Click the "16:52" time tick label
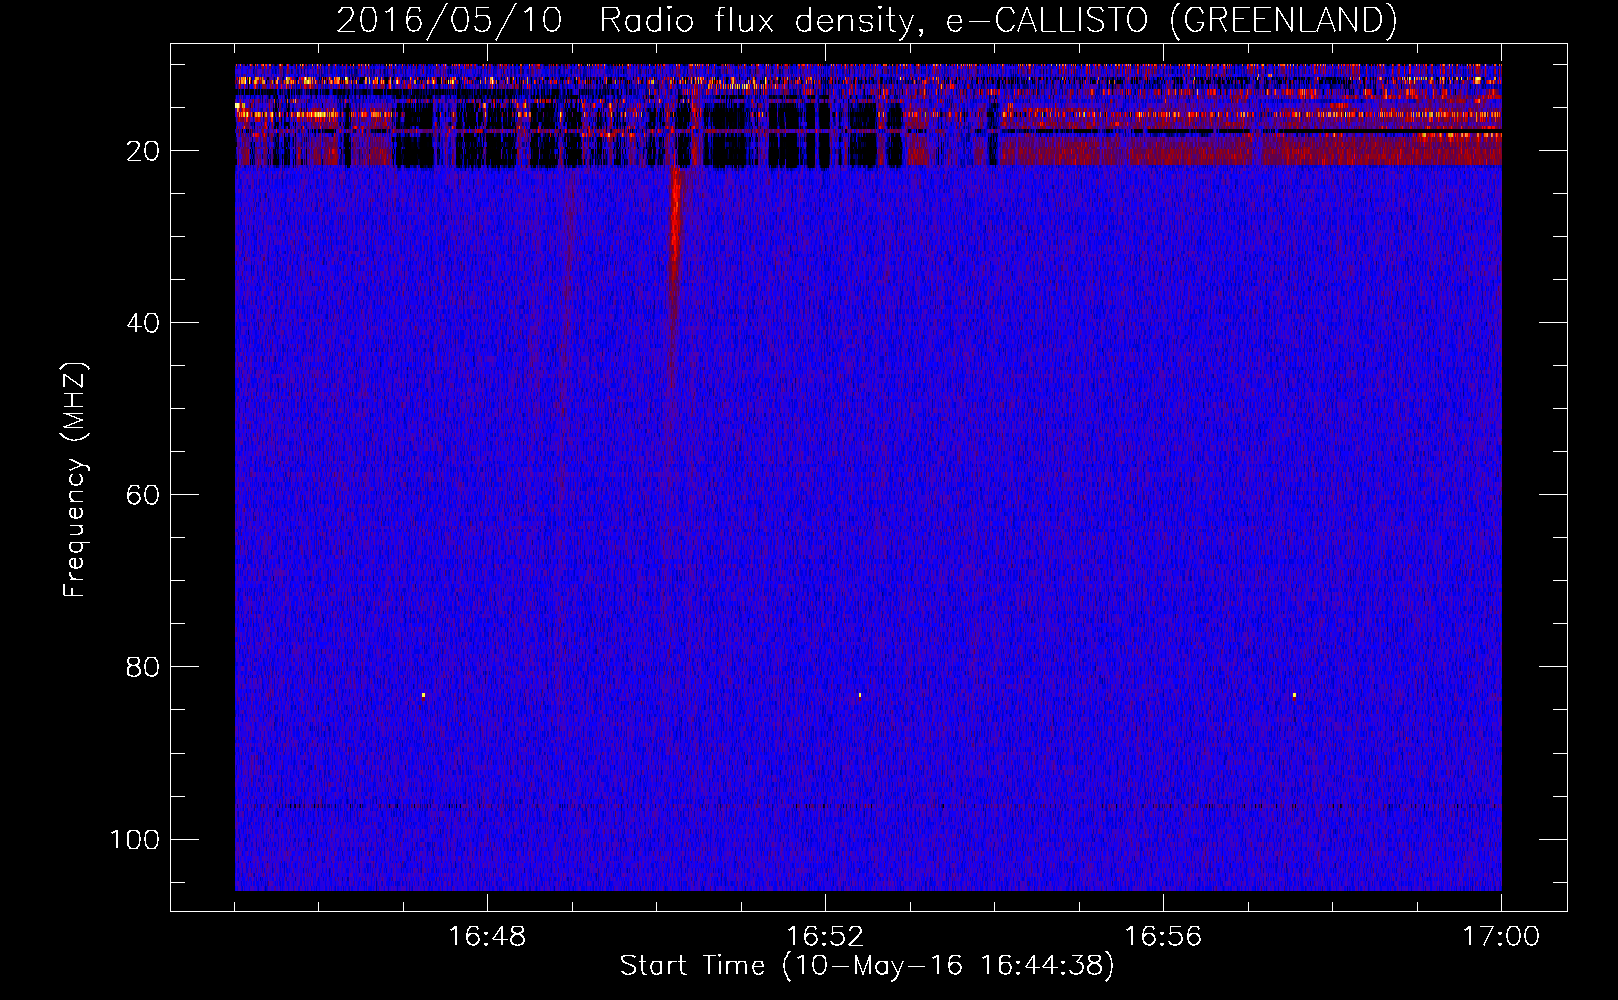Viewport: 1618px width, 1000px height. coord(825,937)
